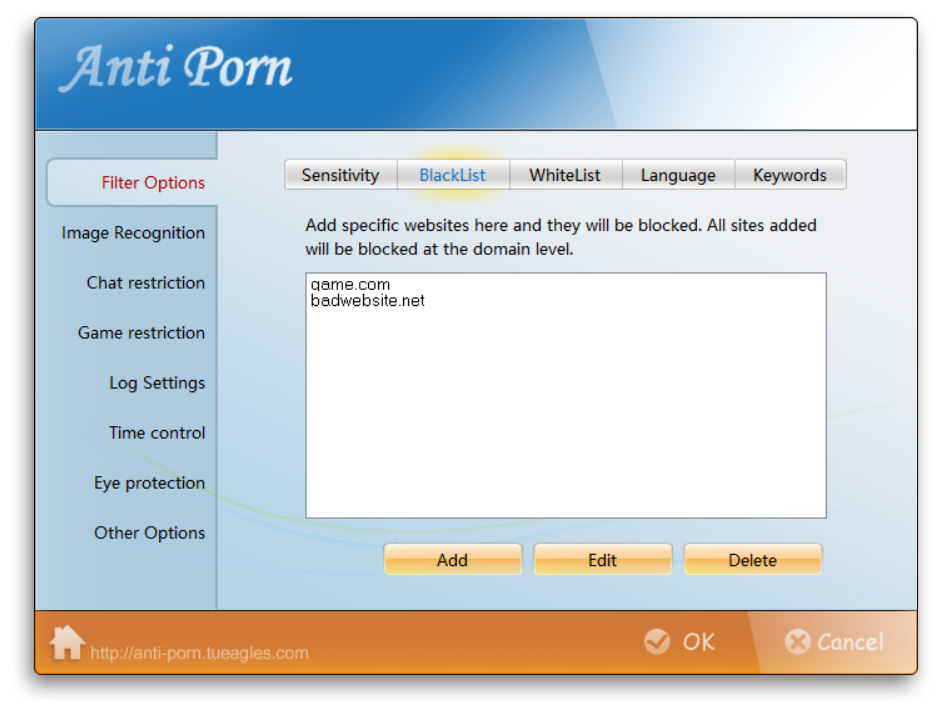This screenshot has width=949, height=707.
Task: Open the Keywords tab
Action: click(x=790, y=175)
